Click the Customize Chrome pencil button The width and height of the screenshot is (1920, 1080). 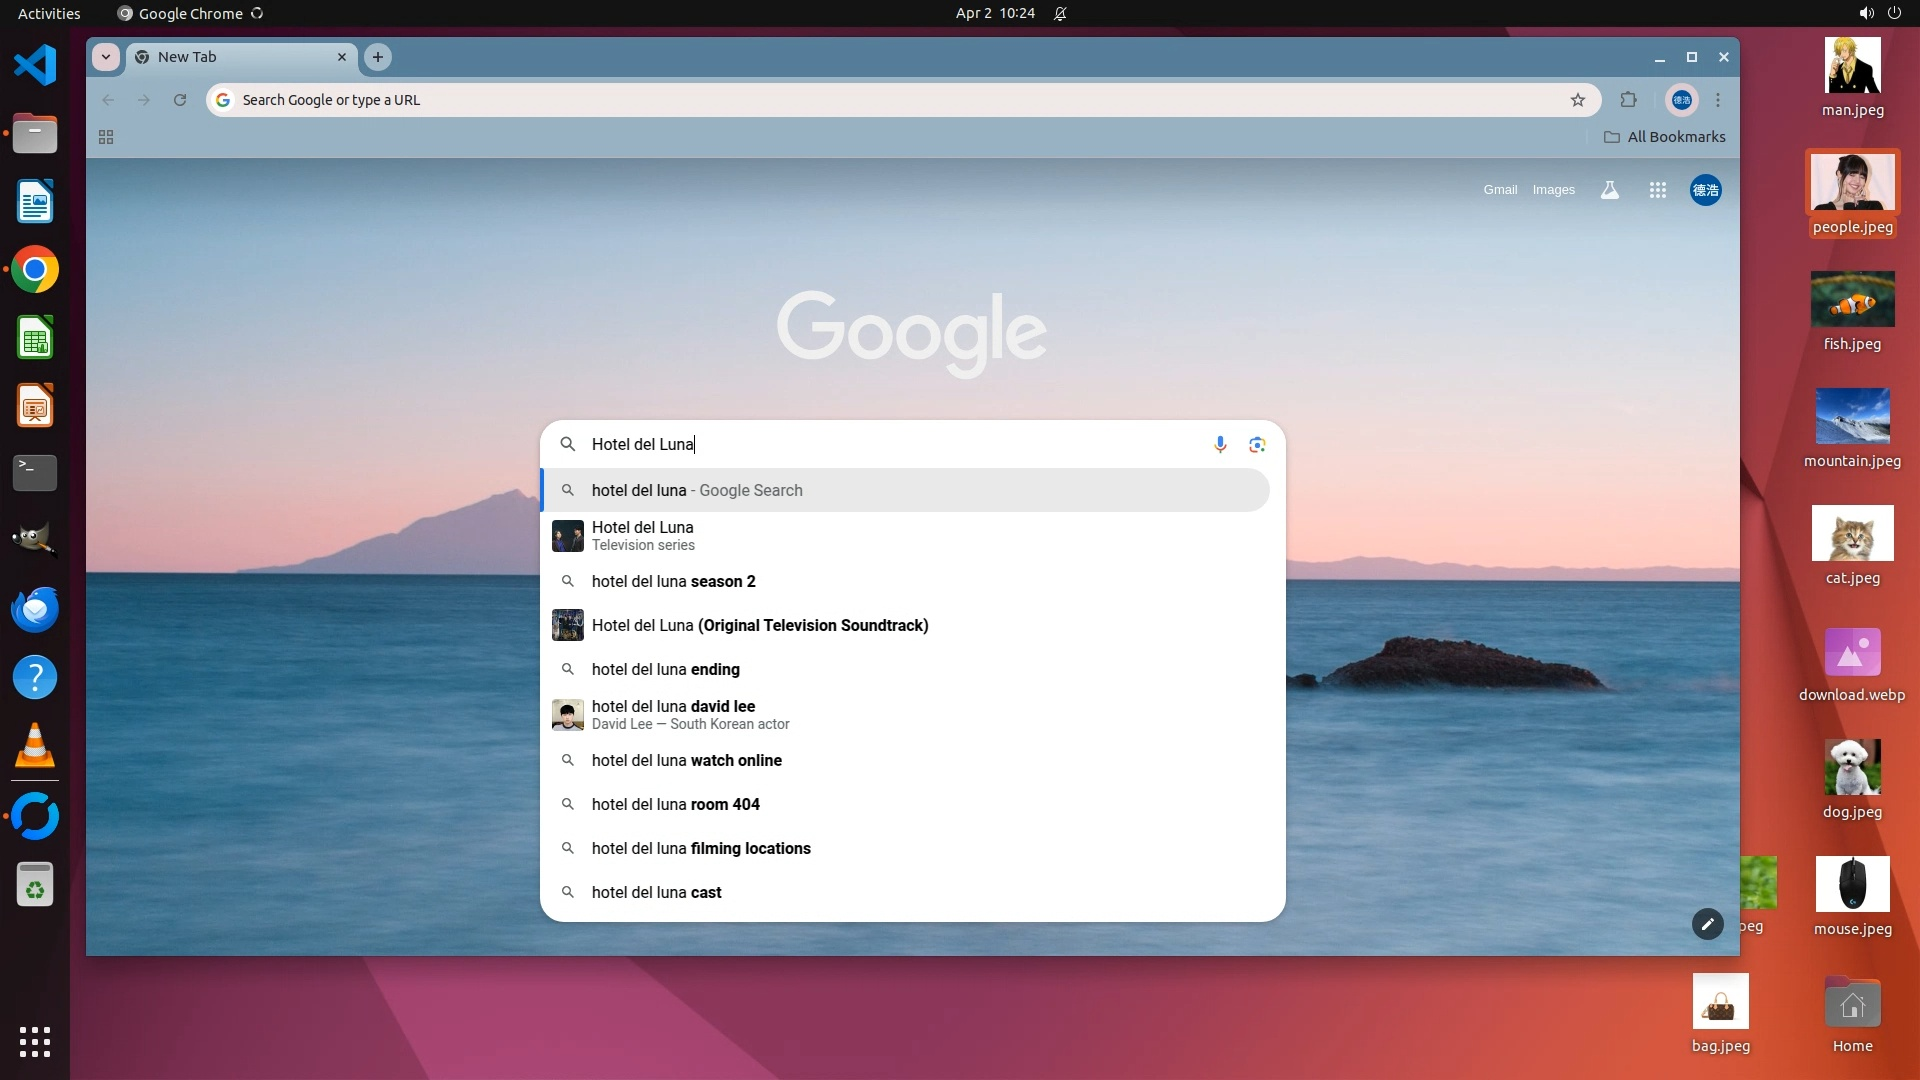coord(1707,924)
